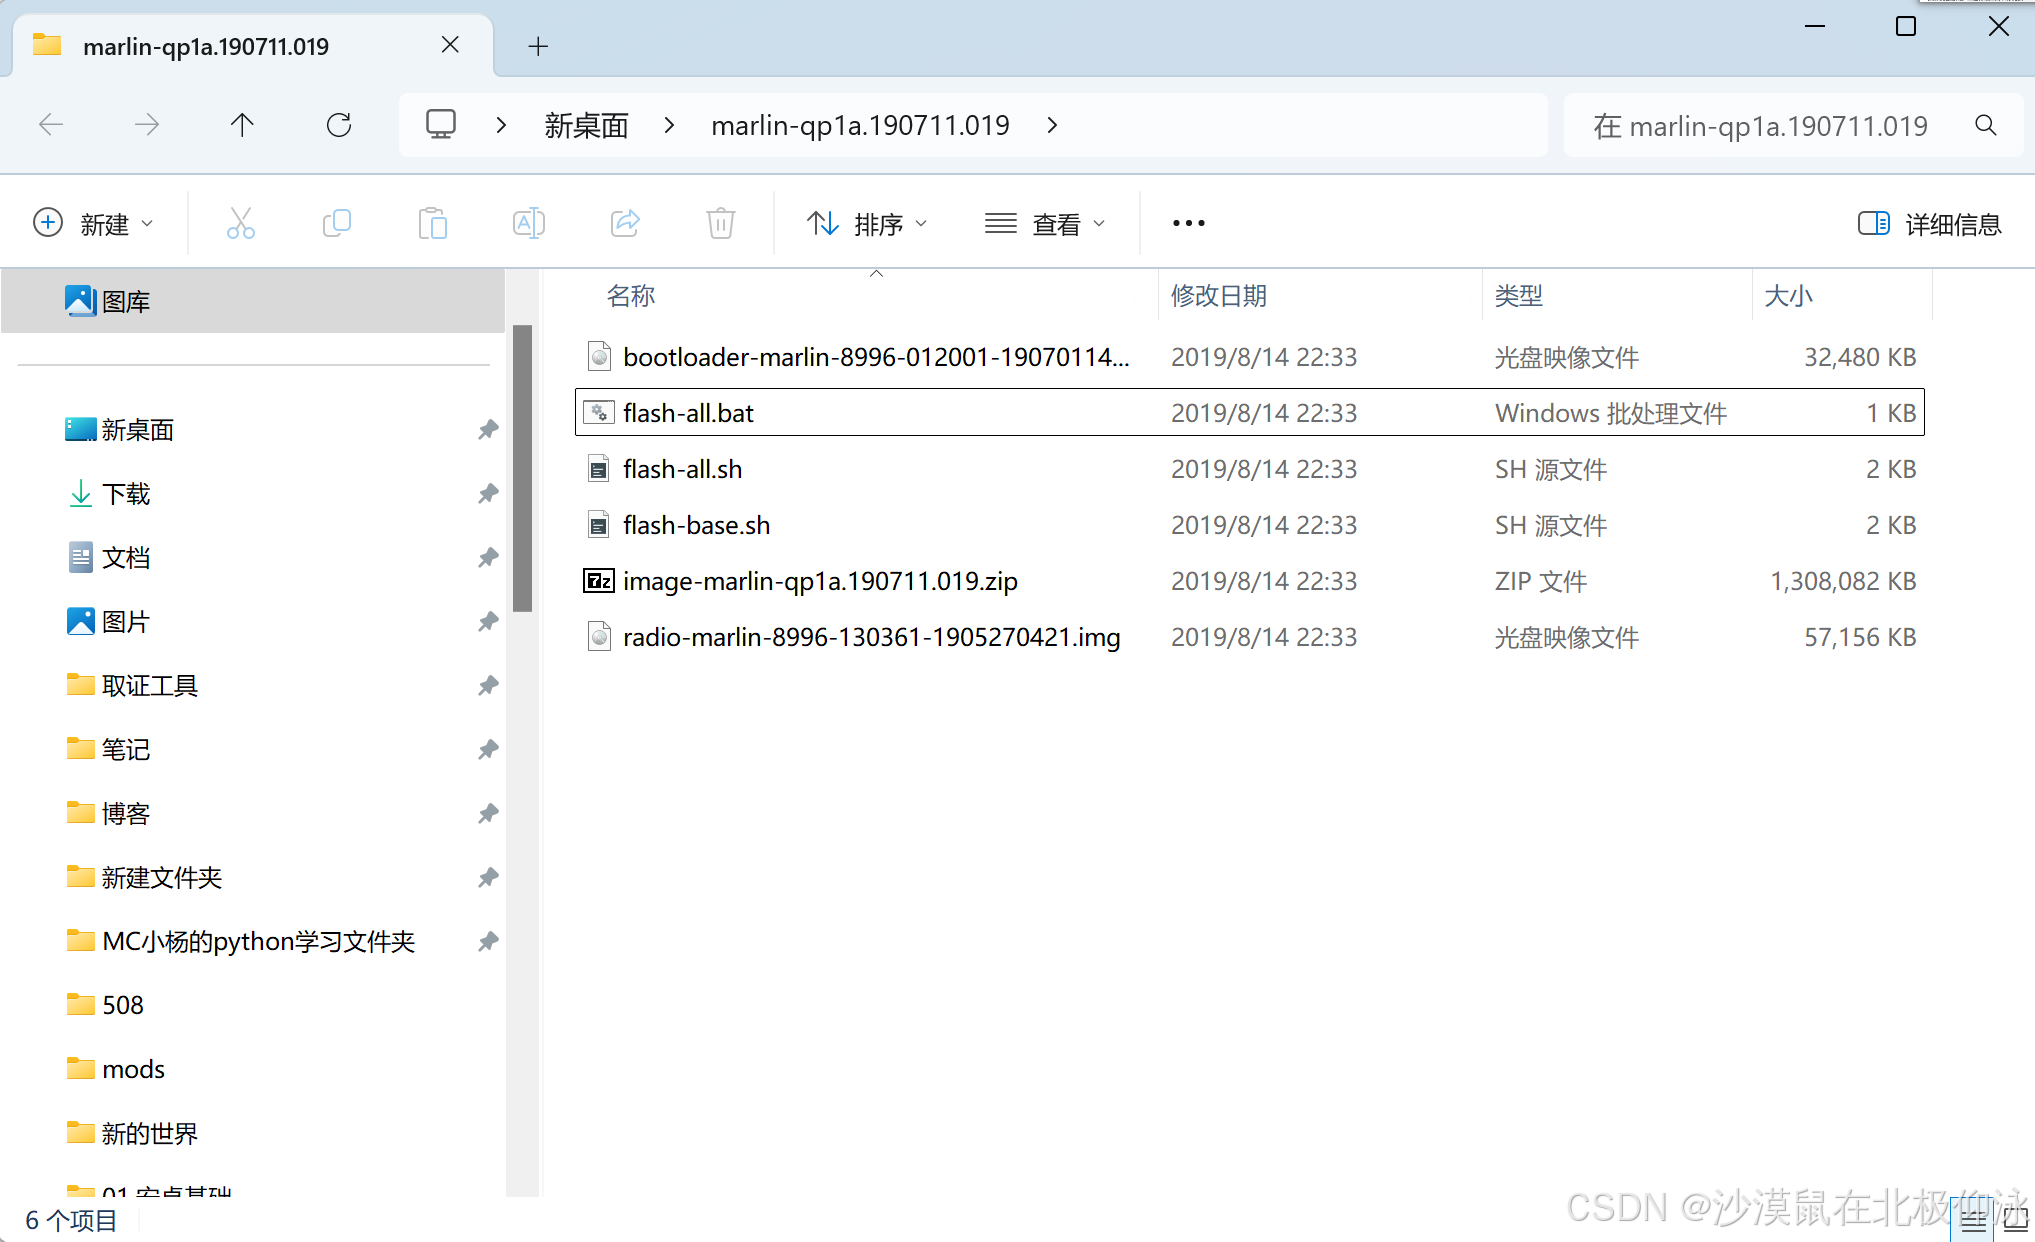
Task: Open the three-dot more options menu
Action: pos(1188,223)
